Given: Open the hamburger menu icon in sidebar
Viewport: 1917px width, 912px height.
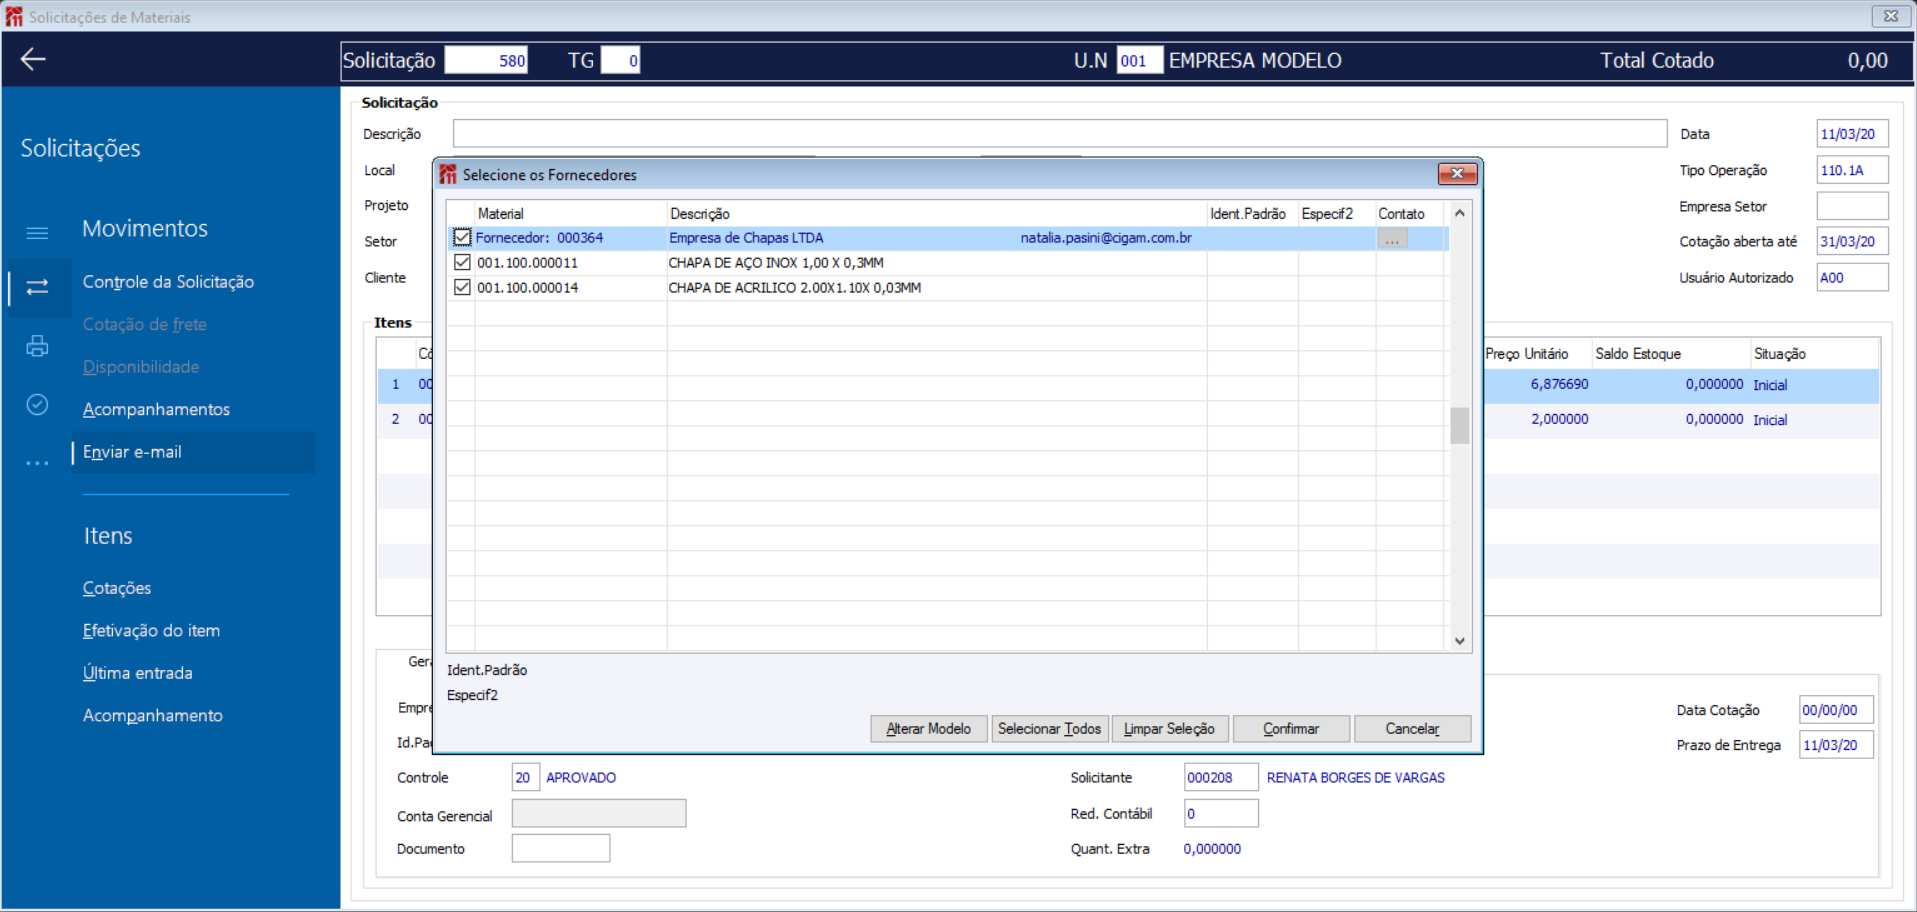Looking at the screenshot, I should point(37,233).
